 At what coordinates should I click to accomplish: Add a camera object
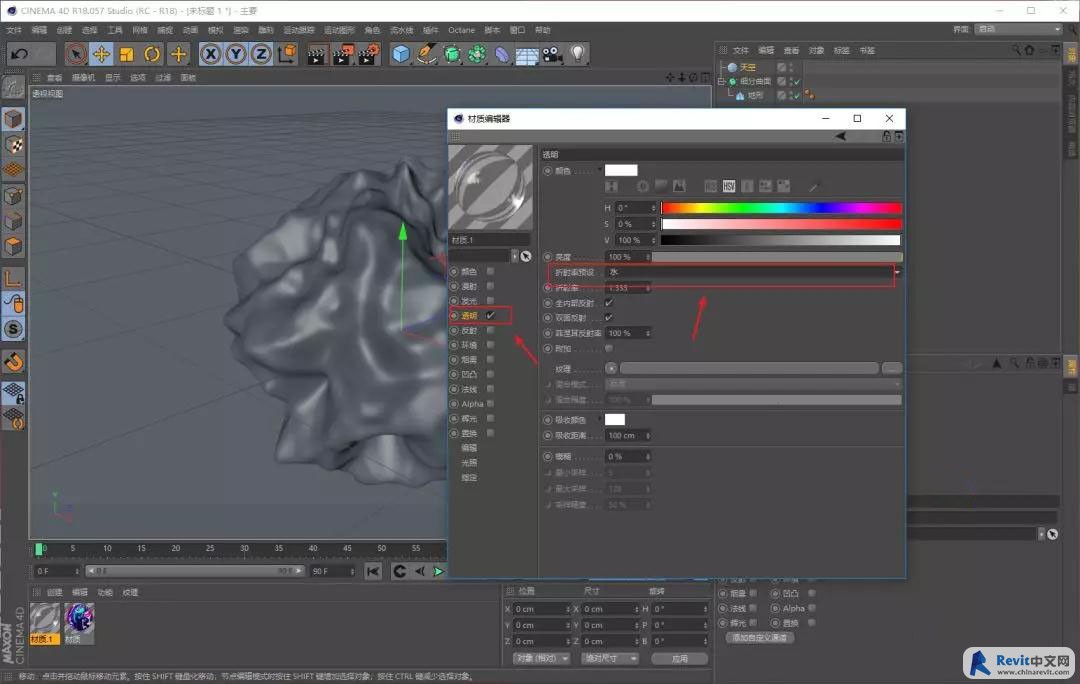552,54
